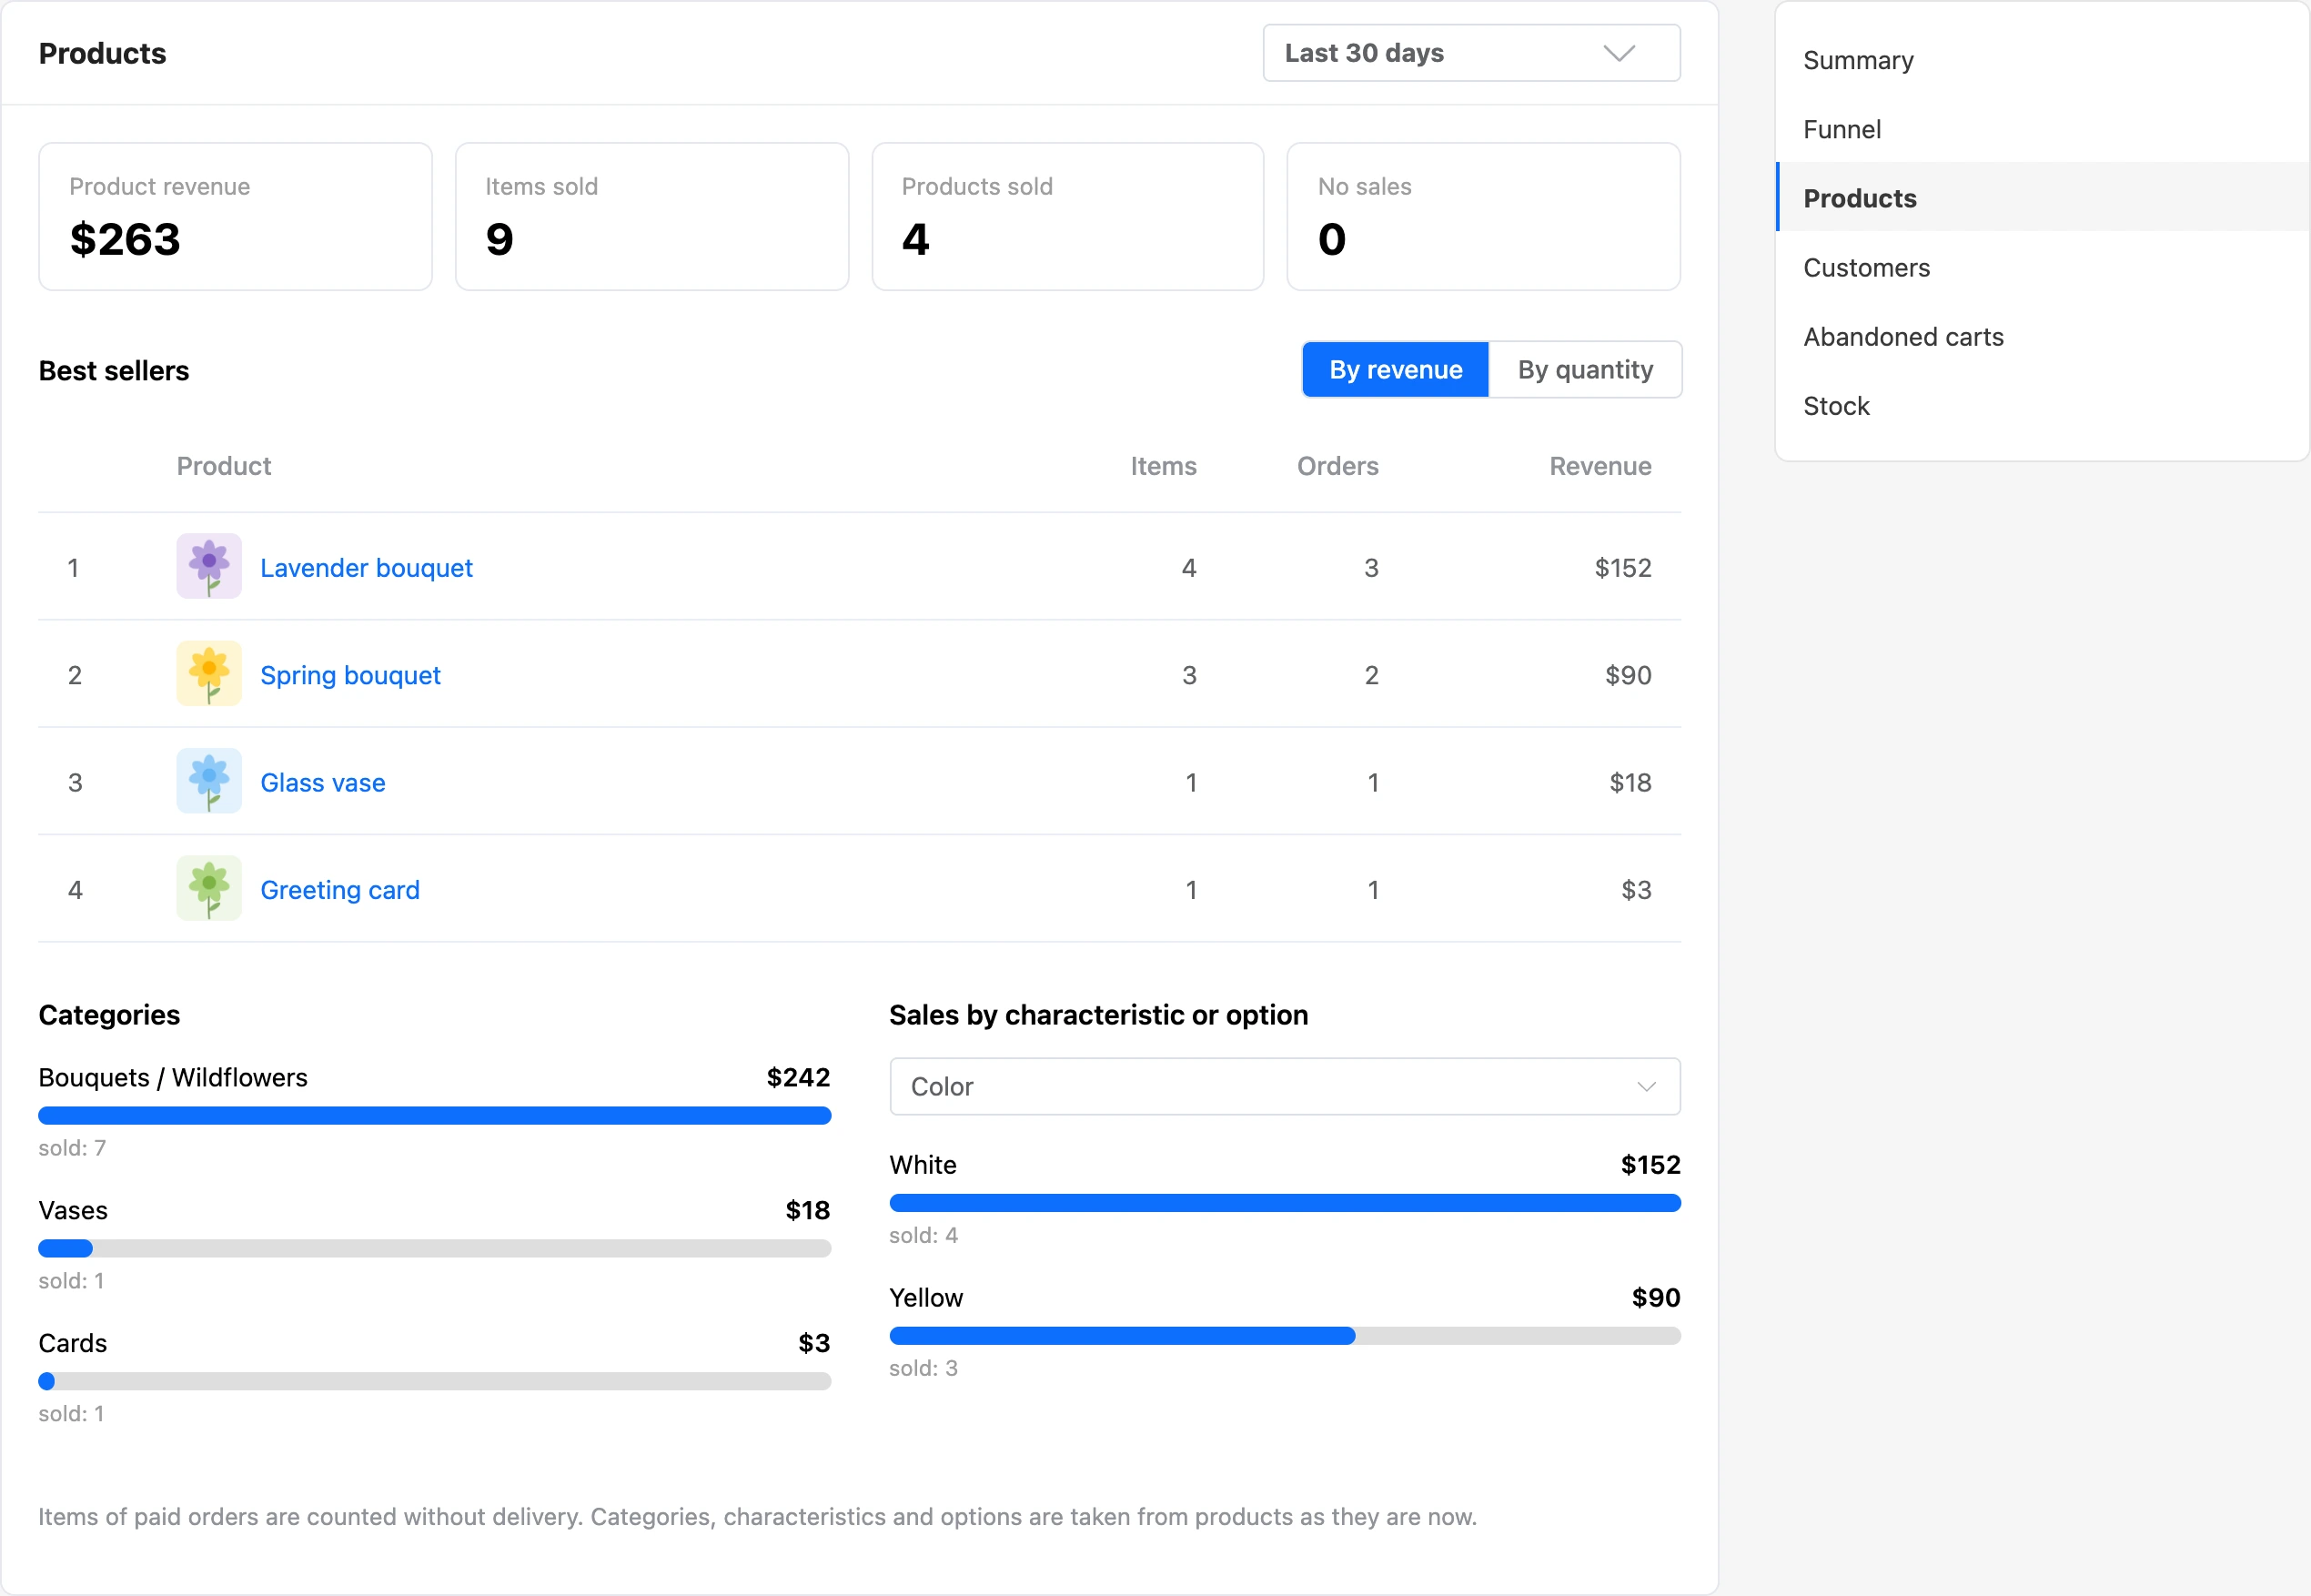Image resolution: width=2311 pixels, height=1596 pixels.
Task: Click the Orders column header
Action: [1337, 466]
